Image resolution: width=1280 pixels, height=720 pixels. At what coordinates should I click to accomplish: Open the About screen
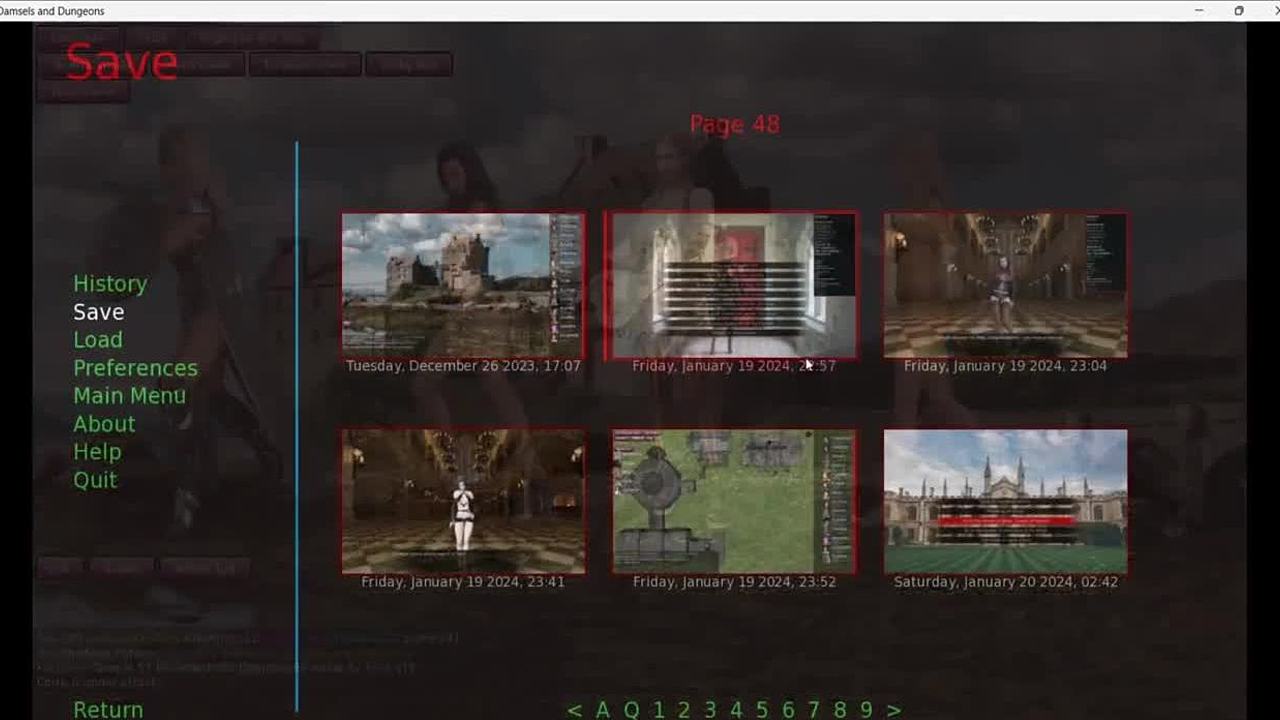[104, 424]
